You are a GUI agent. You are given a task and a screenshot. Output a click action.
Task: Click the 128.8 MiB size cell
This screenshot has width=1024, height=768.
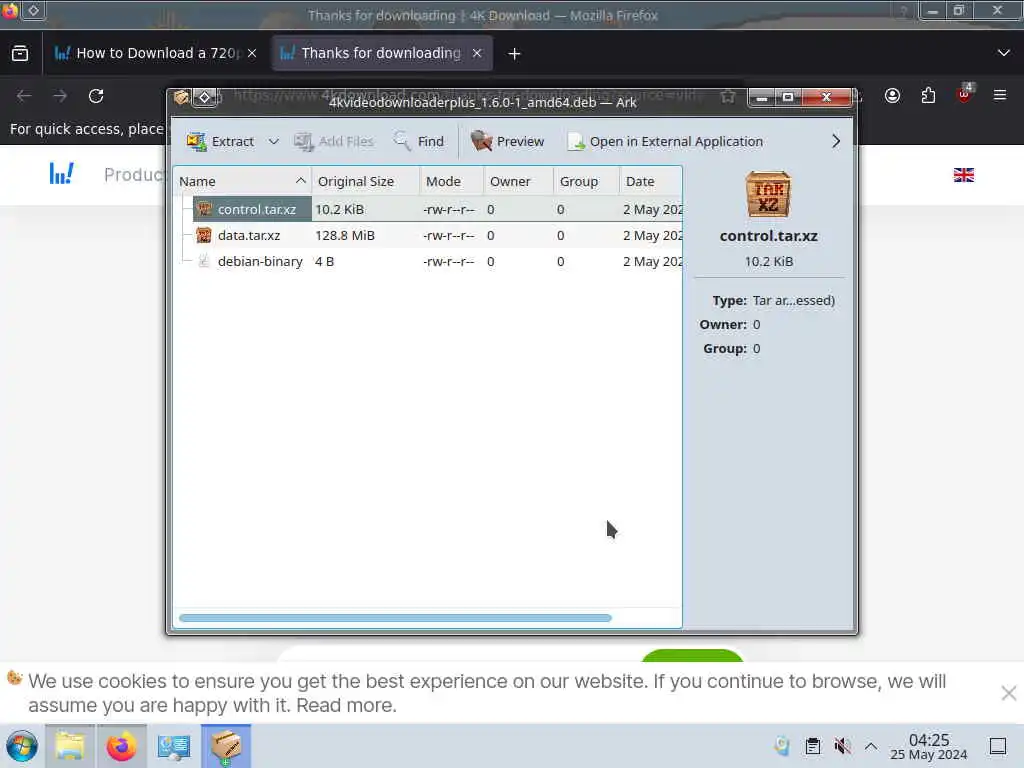tap(345, 235)
